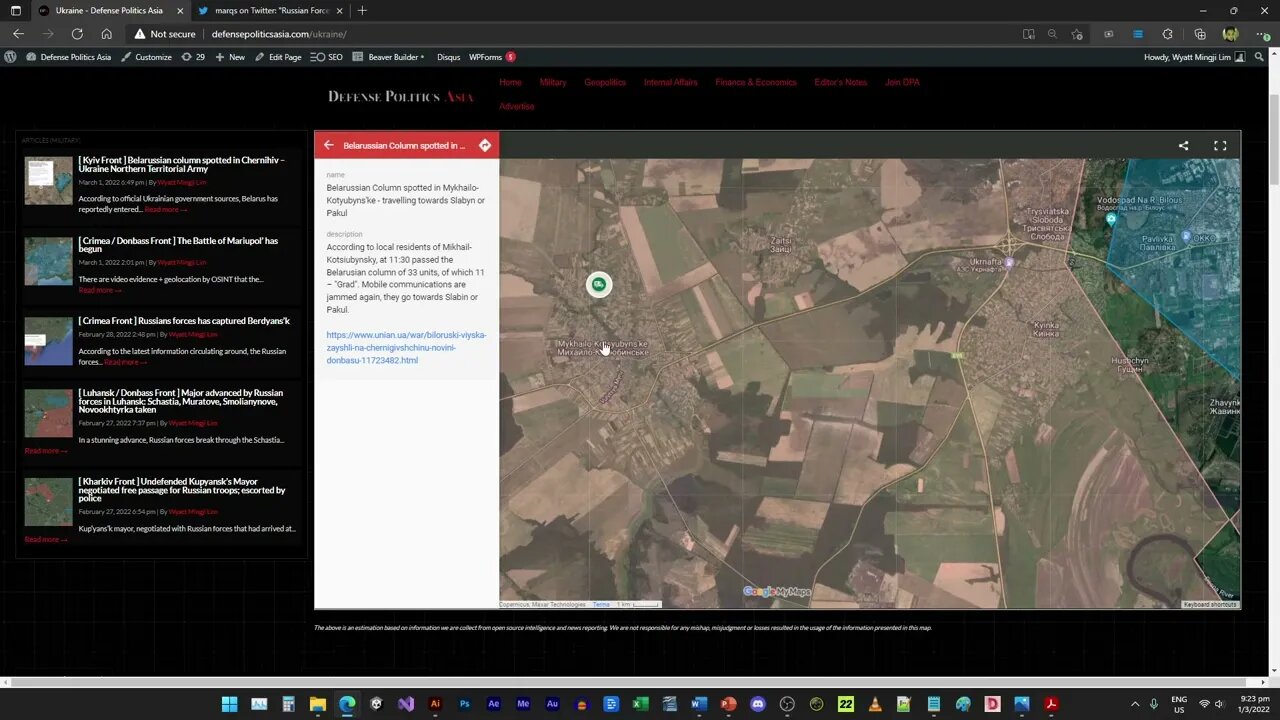Image resolution: width=1280 pixels, height=720 pixels.
Task: Open Word from the taskbar
Action: point(699,704)
